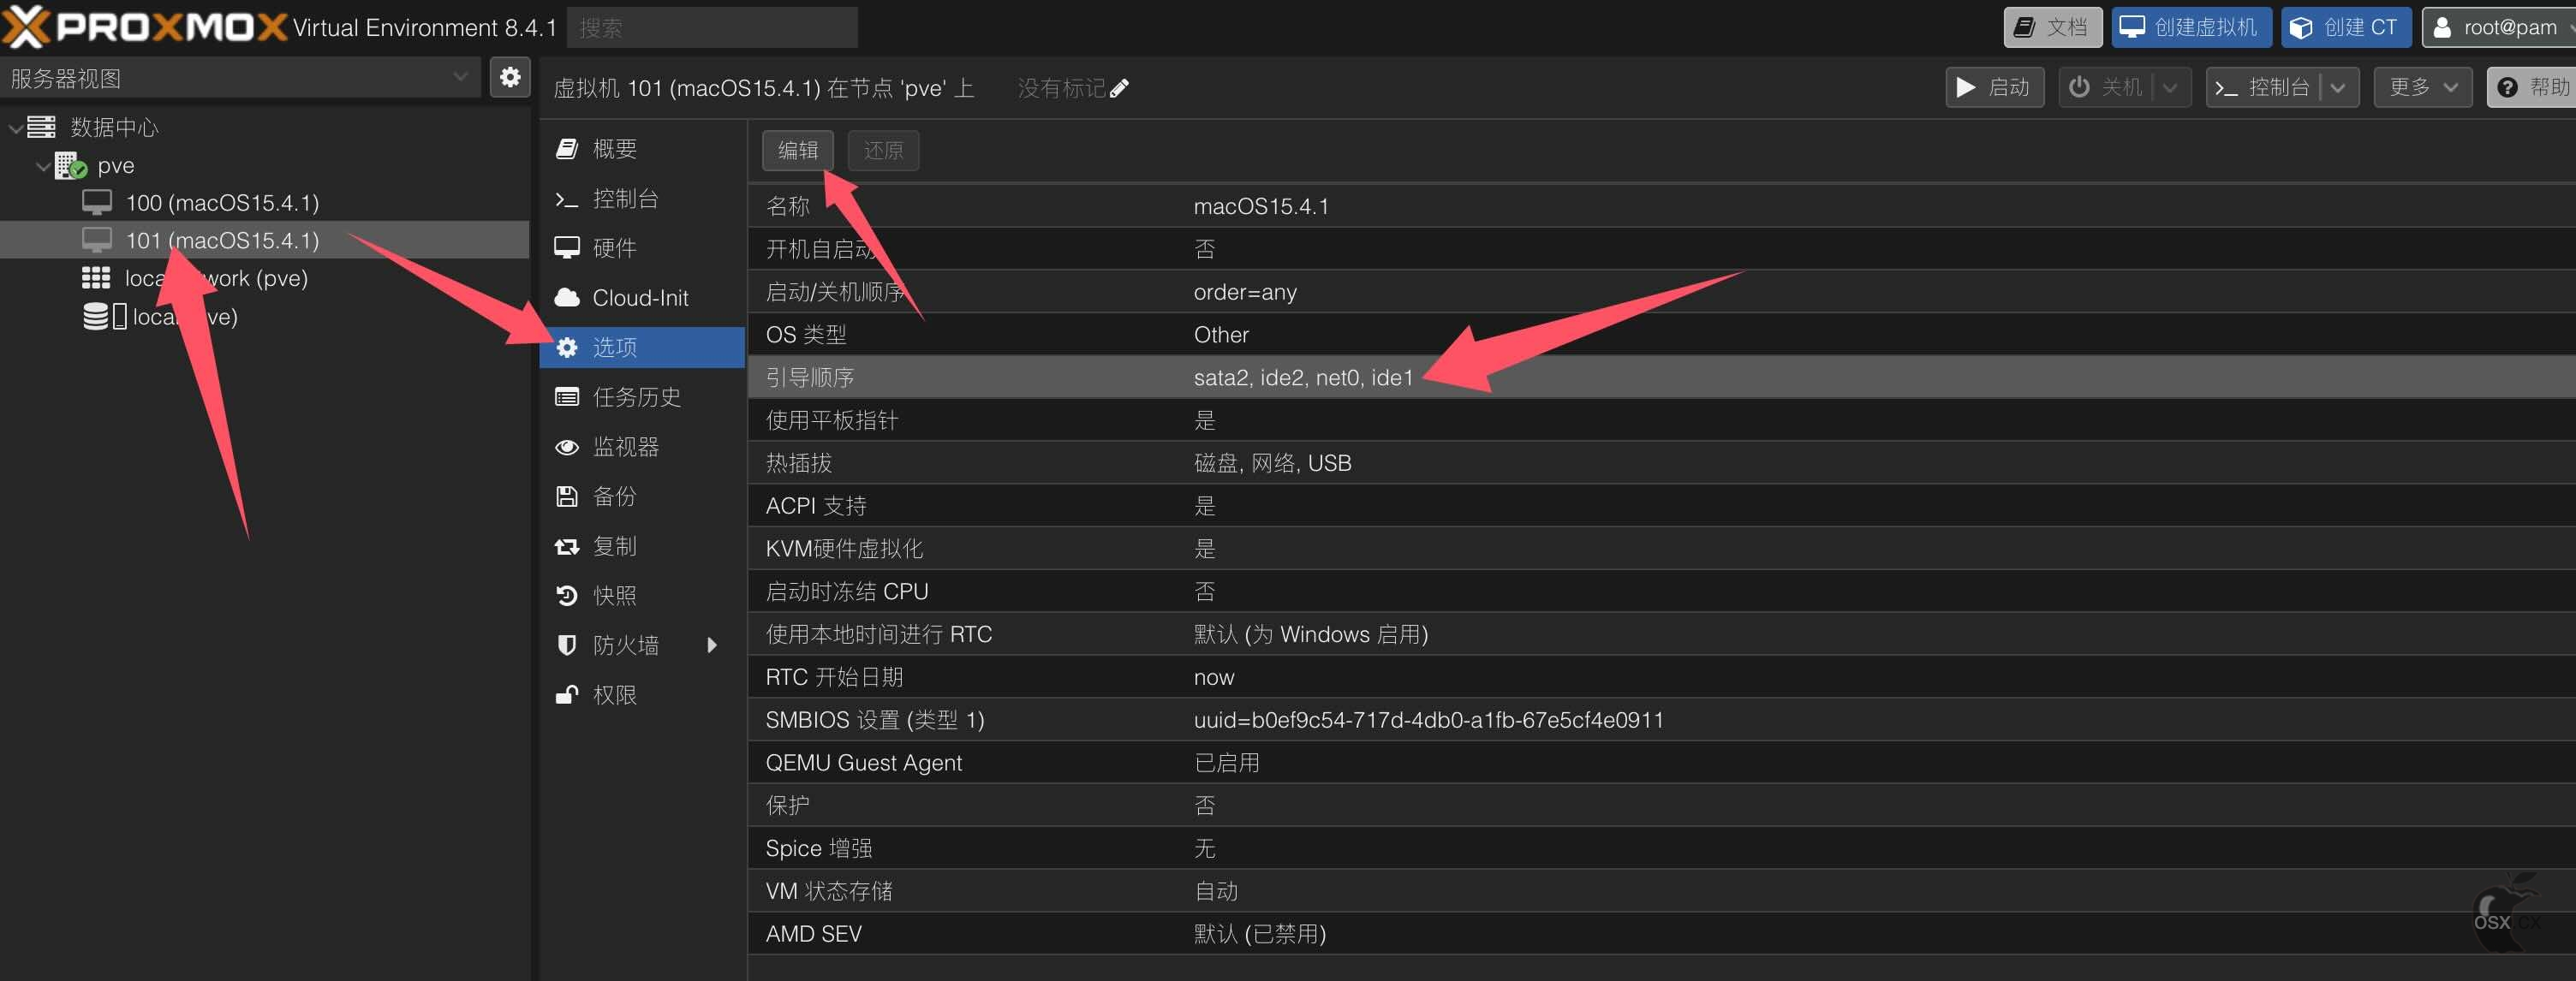Click local storage database icon
Viewport: 2576px width, 981px height.
pos(95,317)
